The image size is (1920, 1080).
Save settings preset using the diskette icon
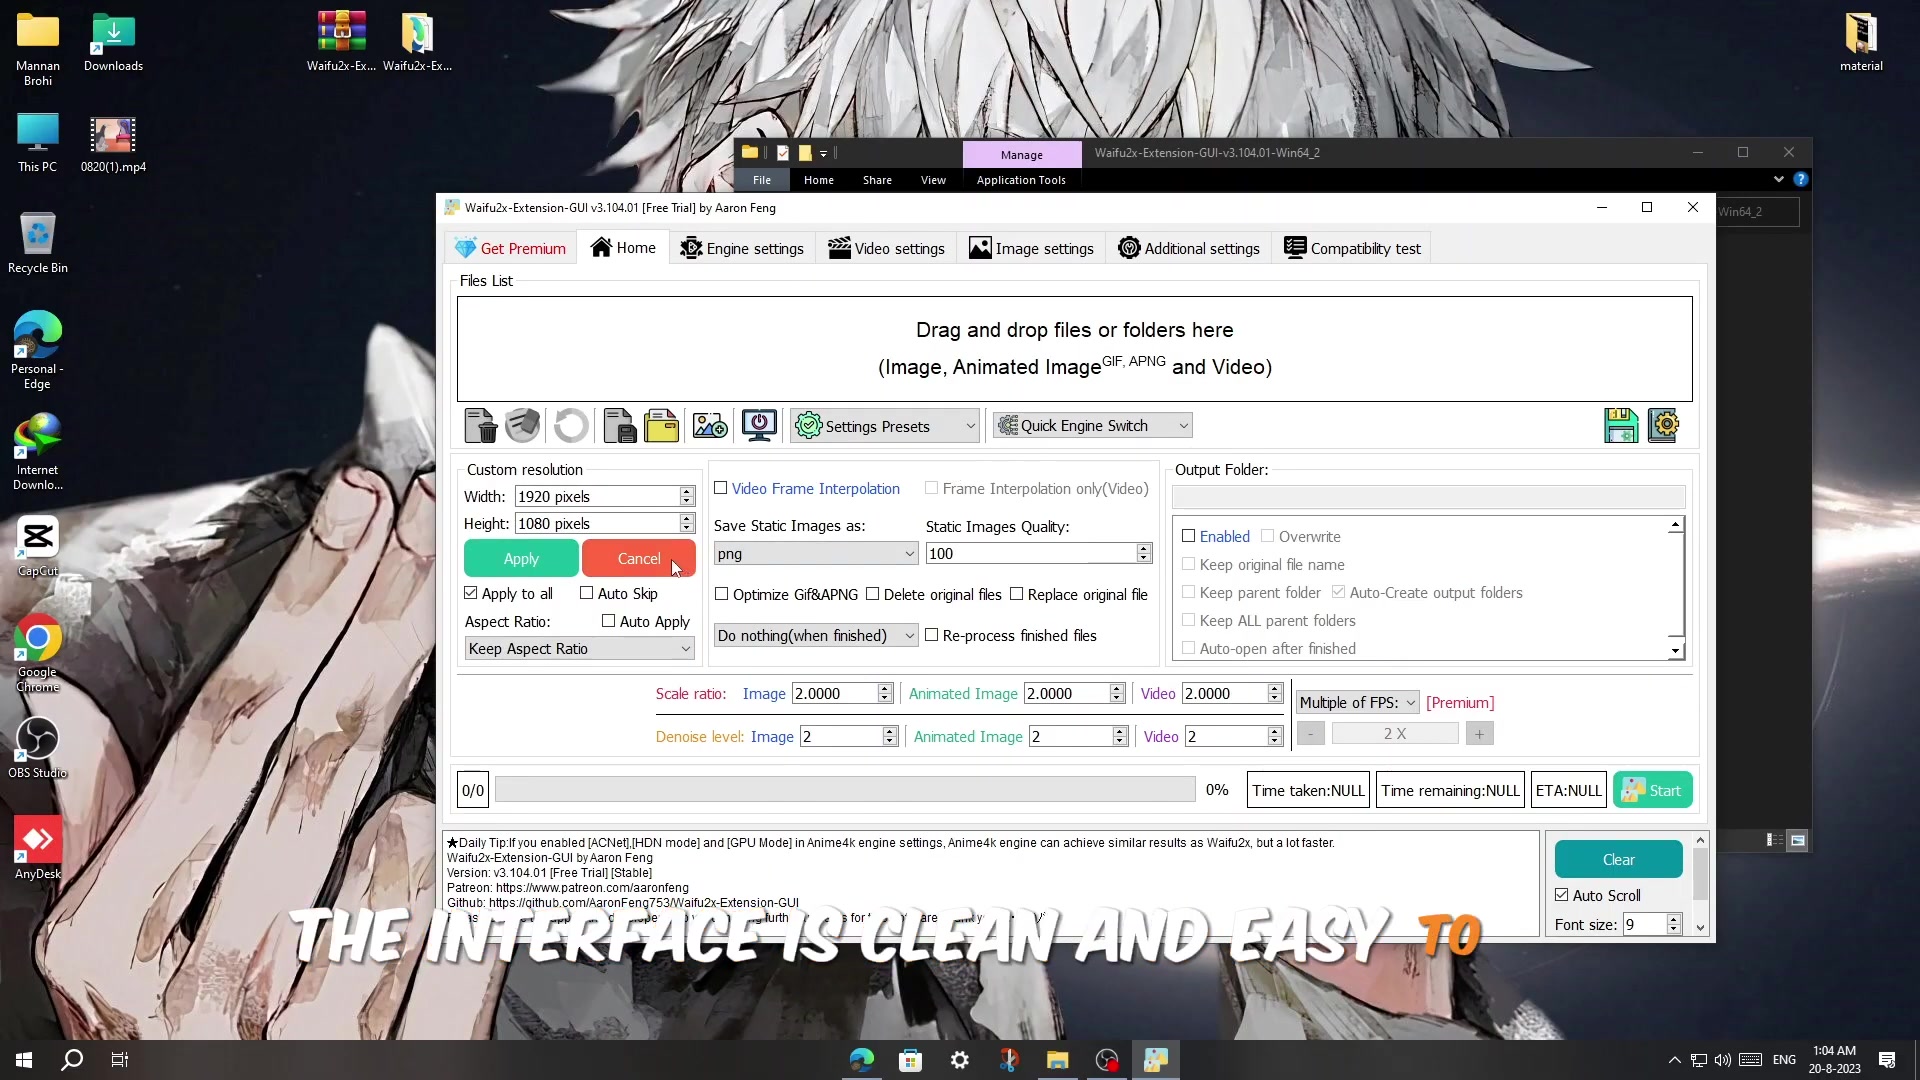point(1620,425)
